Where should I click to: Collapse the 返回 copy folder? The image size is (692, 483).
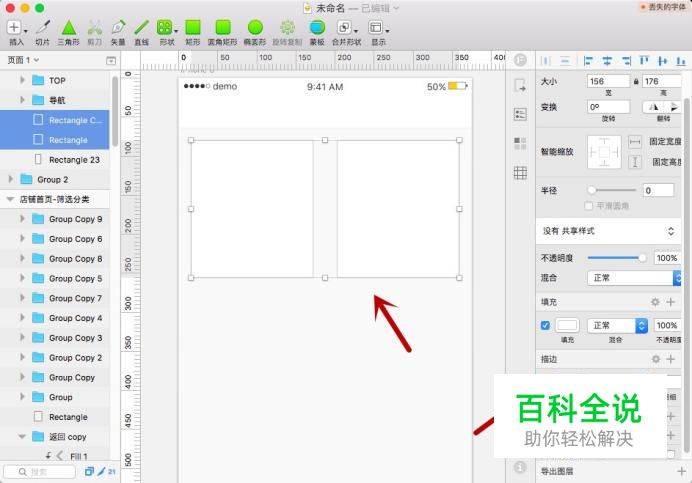tap(22, 437)
